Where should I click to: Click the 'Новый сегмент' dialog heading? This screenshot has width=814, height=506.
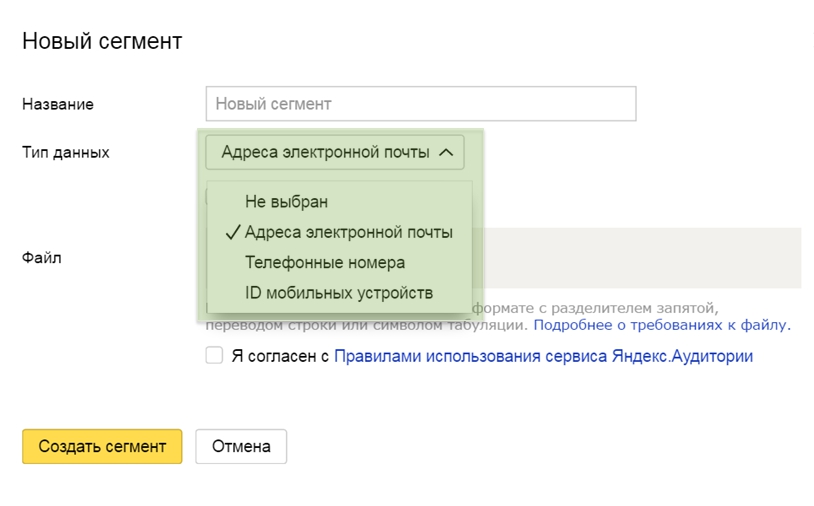[x=102, y=41]
